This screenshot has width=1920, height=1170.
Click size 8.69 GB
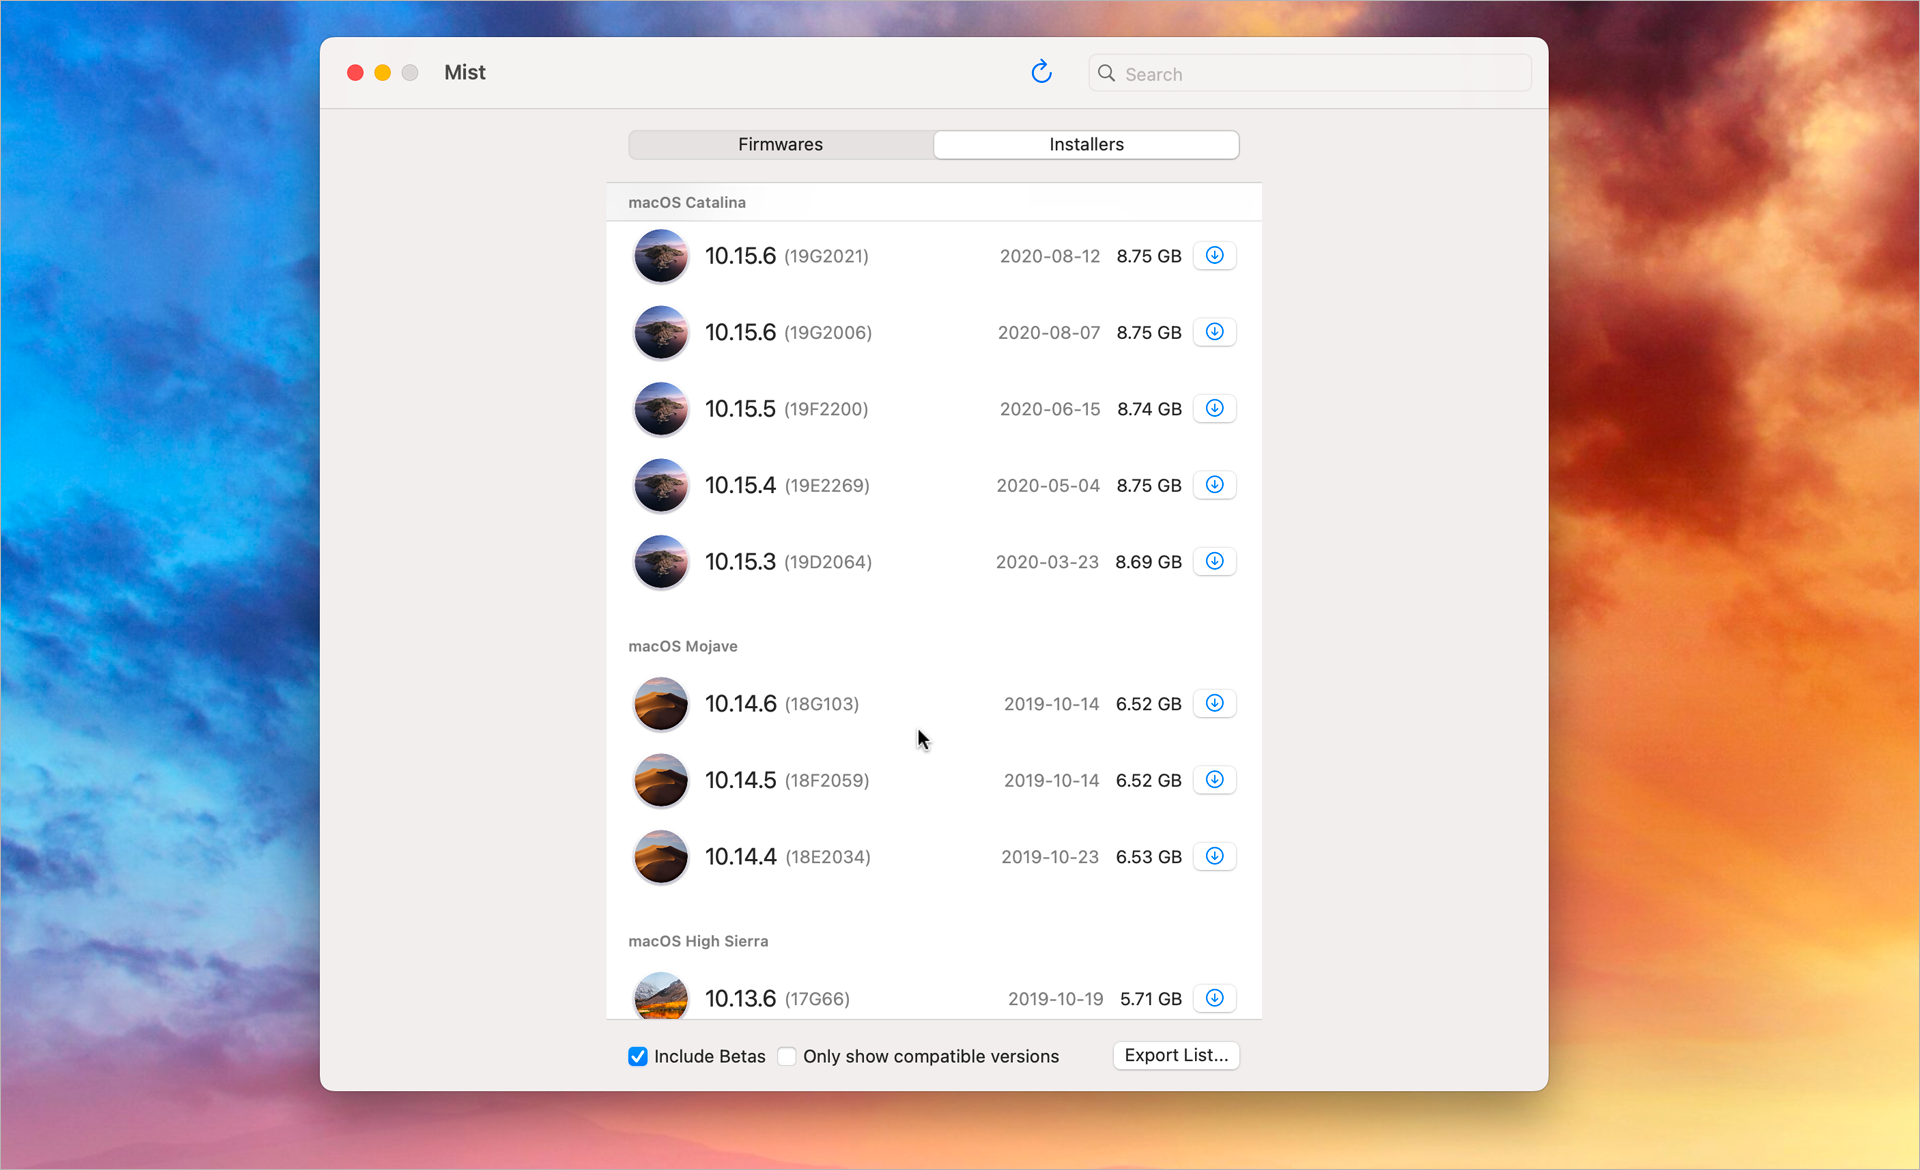1148,562
